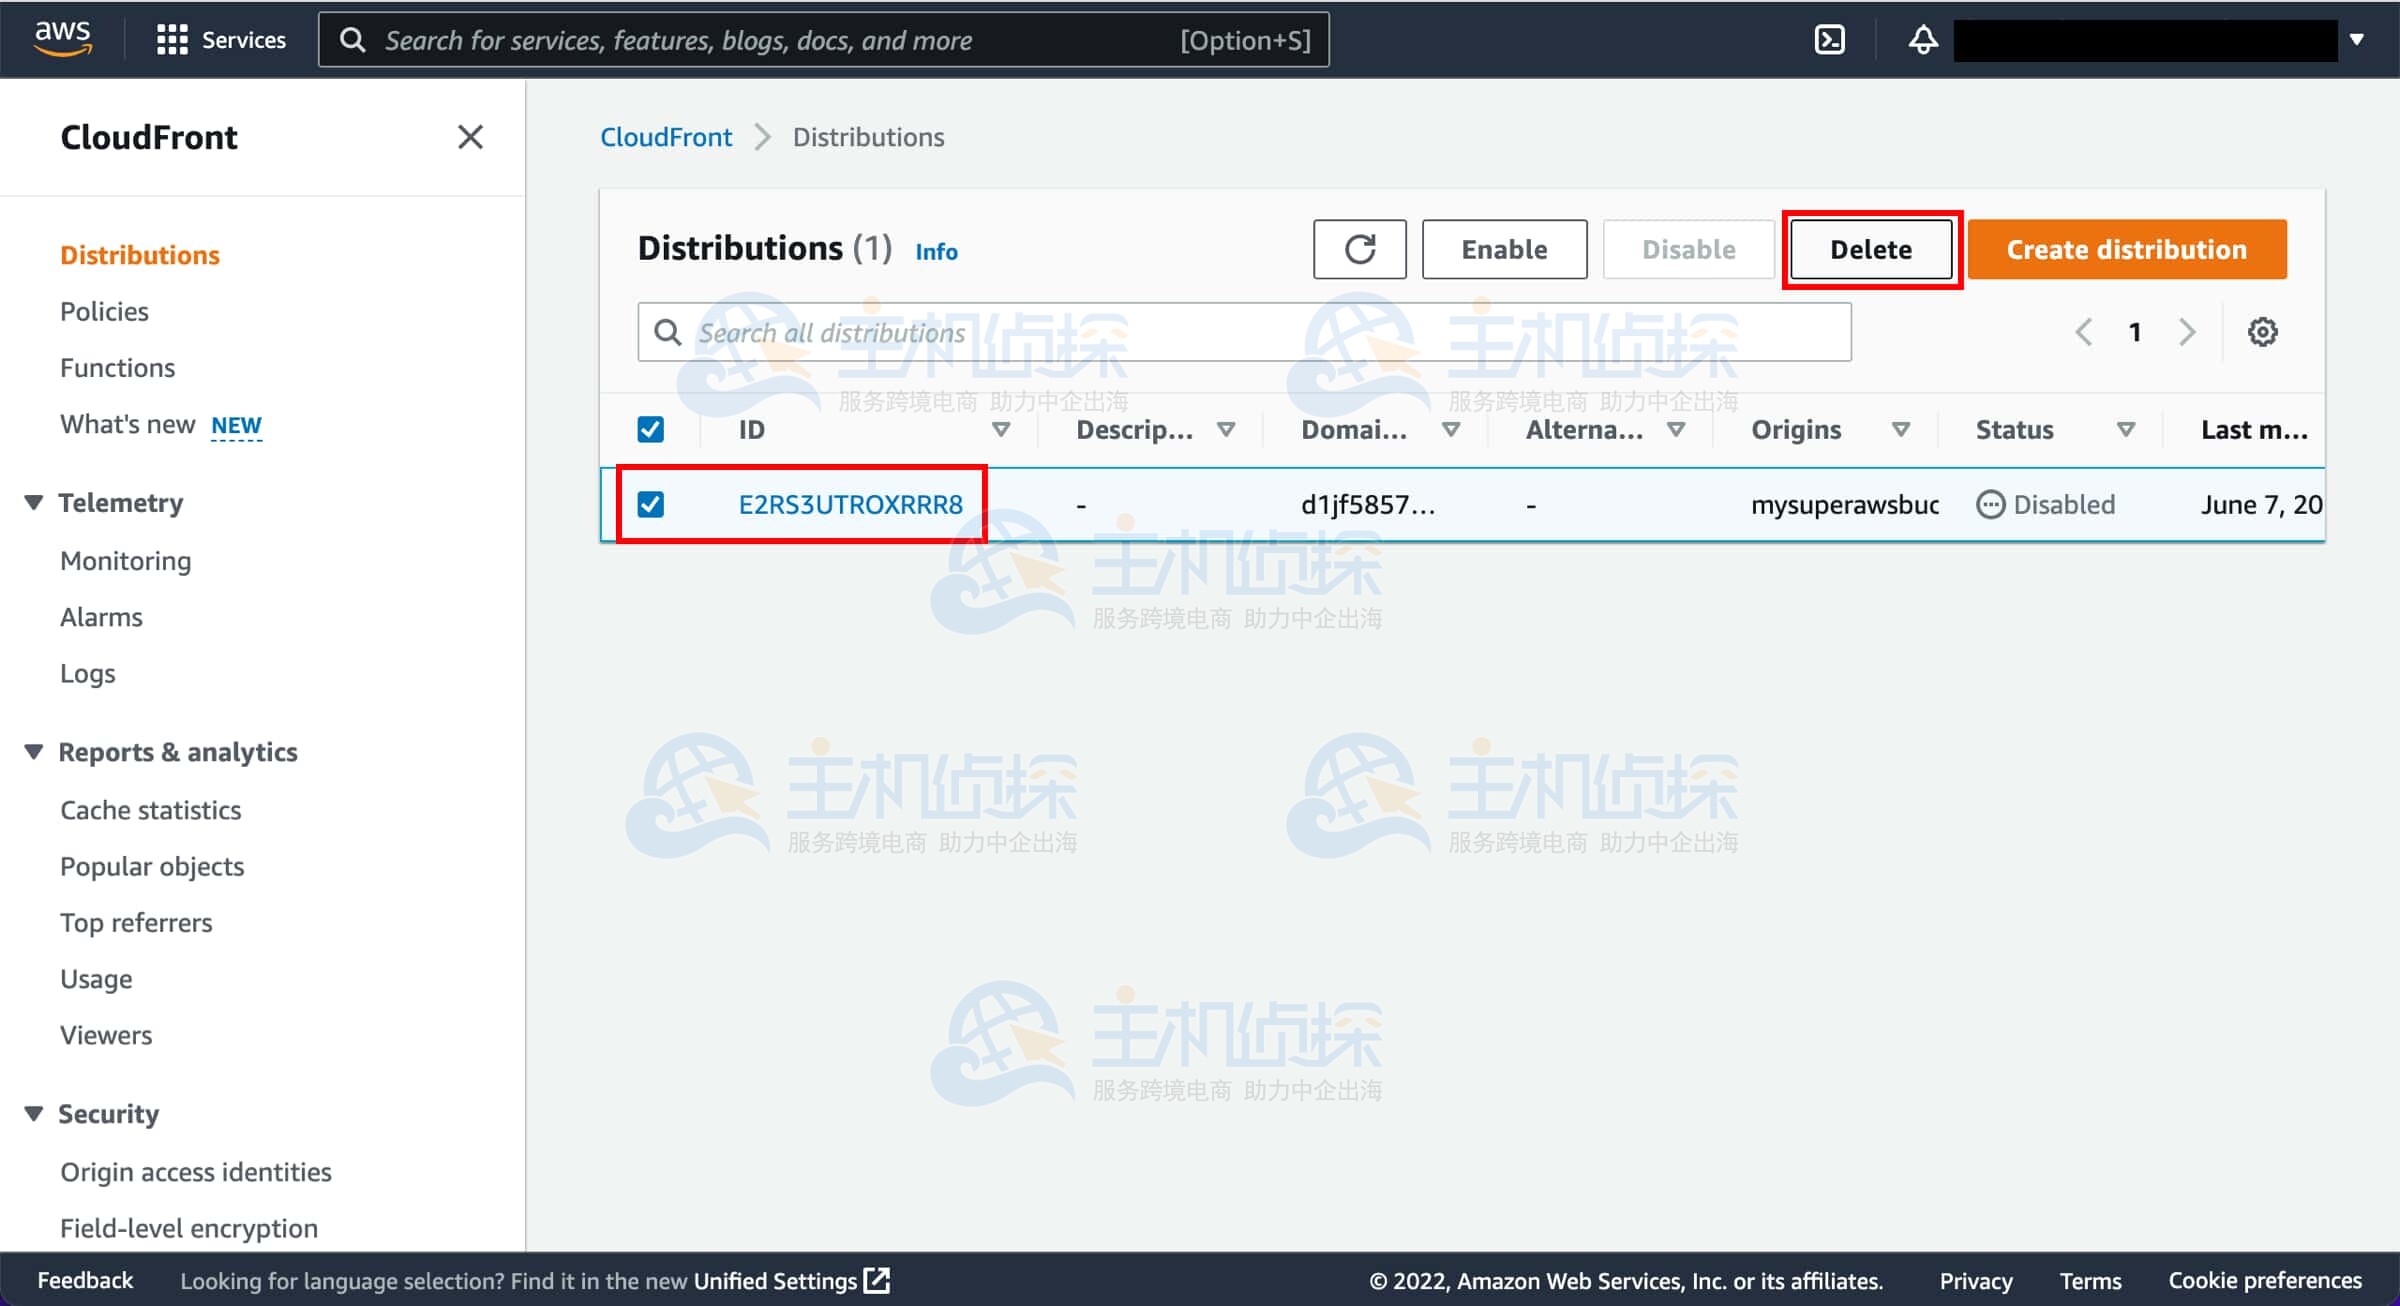The image size is (2400, 1306).
Task: Open Policies in the sidebar
Action: pyautogui.click(x=104, y=311)
